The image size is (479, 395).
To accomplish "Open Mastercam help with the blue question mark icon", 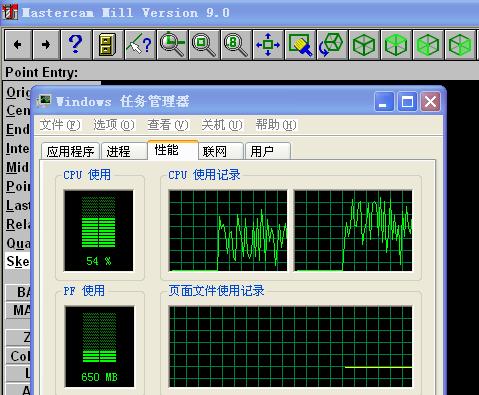I will [x=76, y=45].
